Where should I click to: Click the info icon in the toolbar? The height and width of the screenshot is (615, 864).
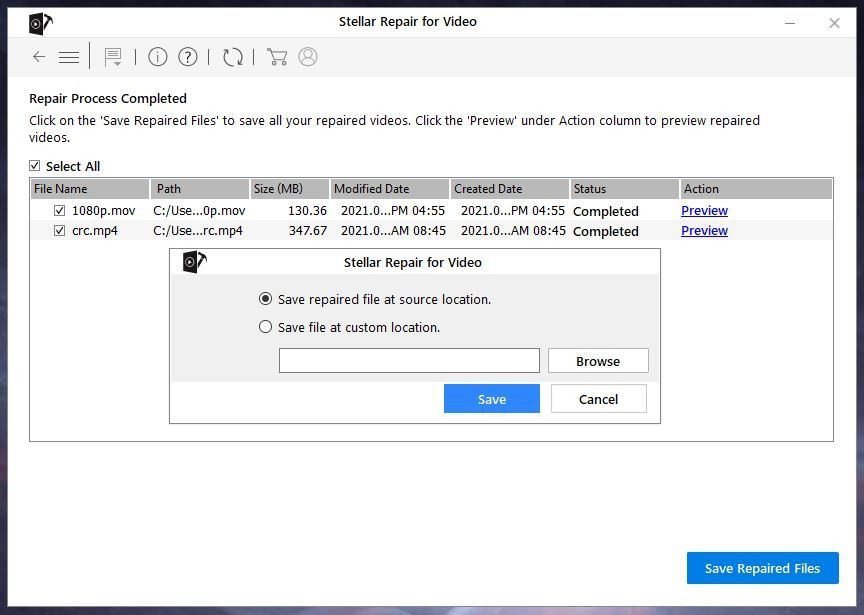pos(157,57)
